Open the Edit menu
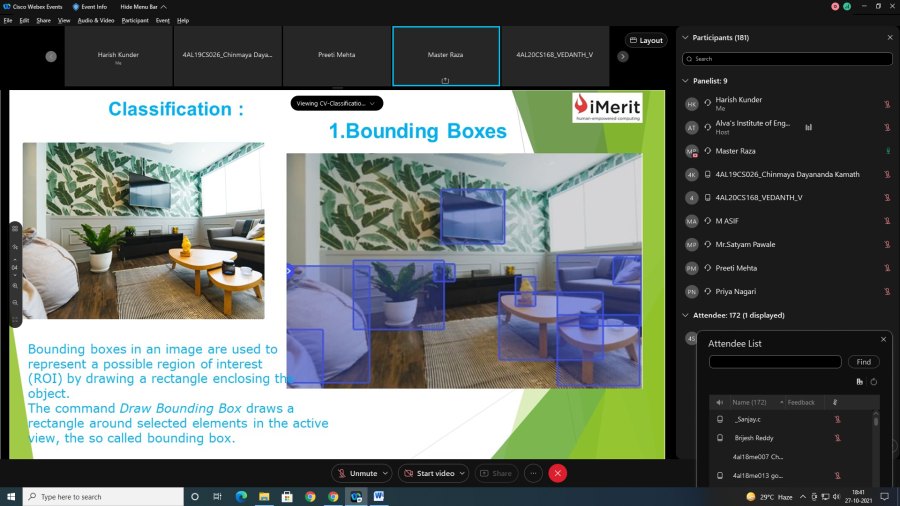 point(24,21)
